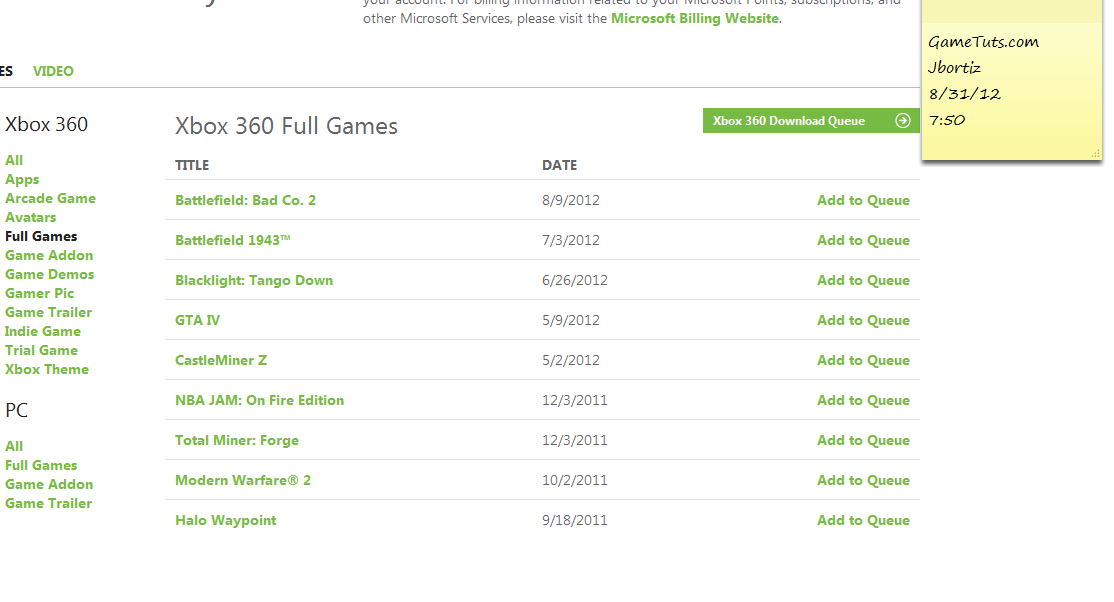The height and width of the screenshot is (602, 1114).
Task: Switch to the VIDEO tab
Action: click(53, 71)
